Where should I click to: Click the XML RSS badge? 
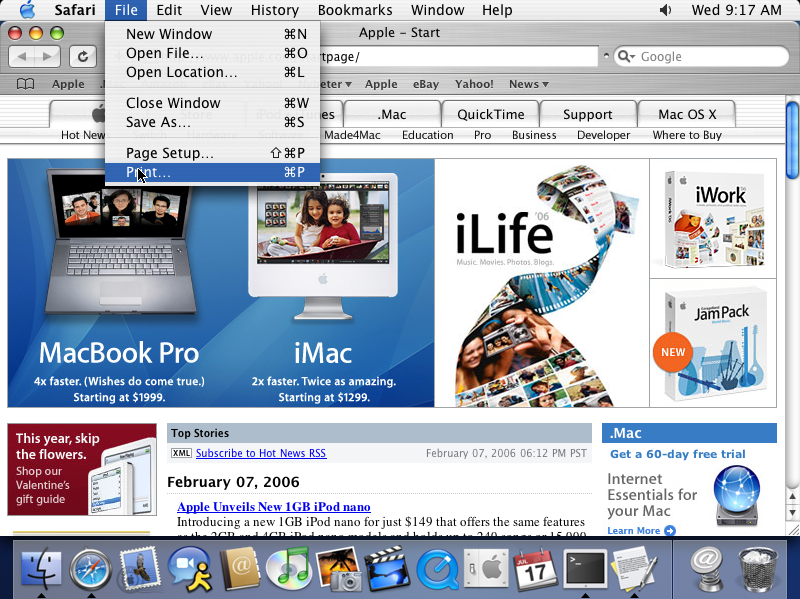[181, 453]
